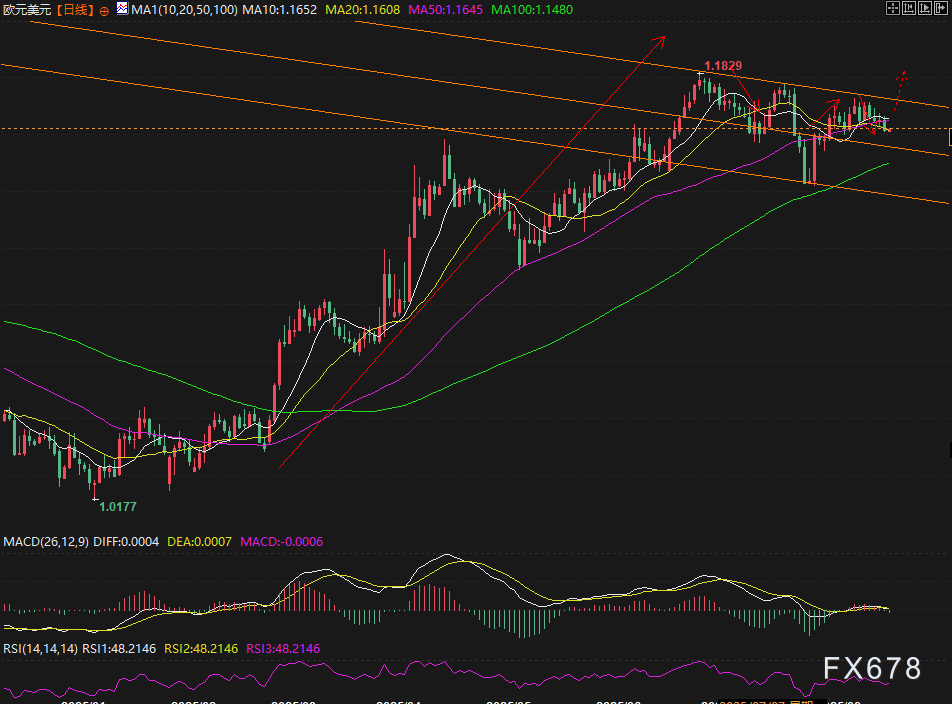
Task: Click the four-arrow move icon at top right
Action: point(893,8)
